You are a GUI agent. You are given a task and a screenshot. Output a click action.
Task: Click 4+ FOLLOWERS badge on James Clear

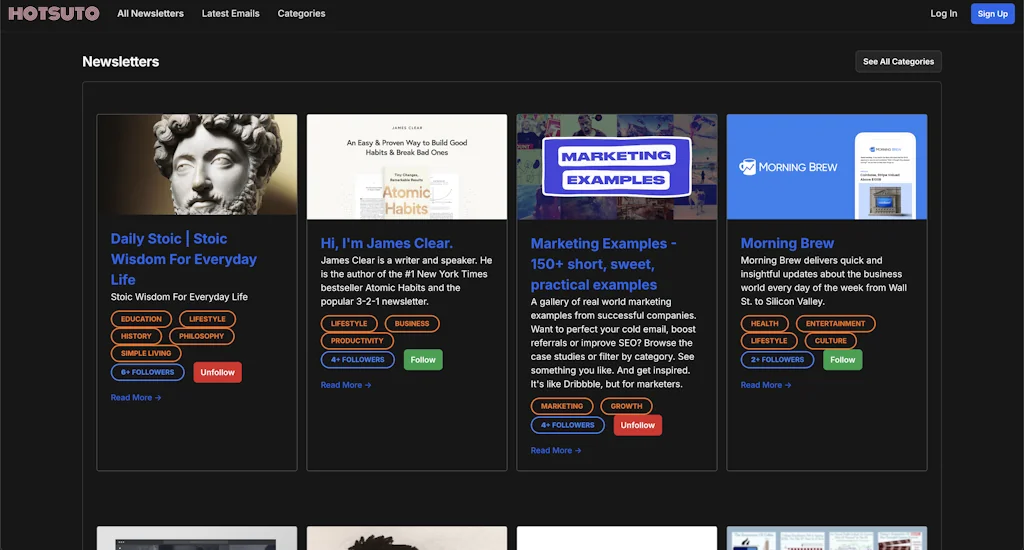pyautogui.click(x=357, y=360)
